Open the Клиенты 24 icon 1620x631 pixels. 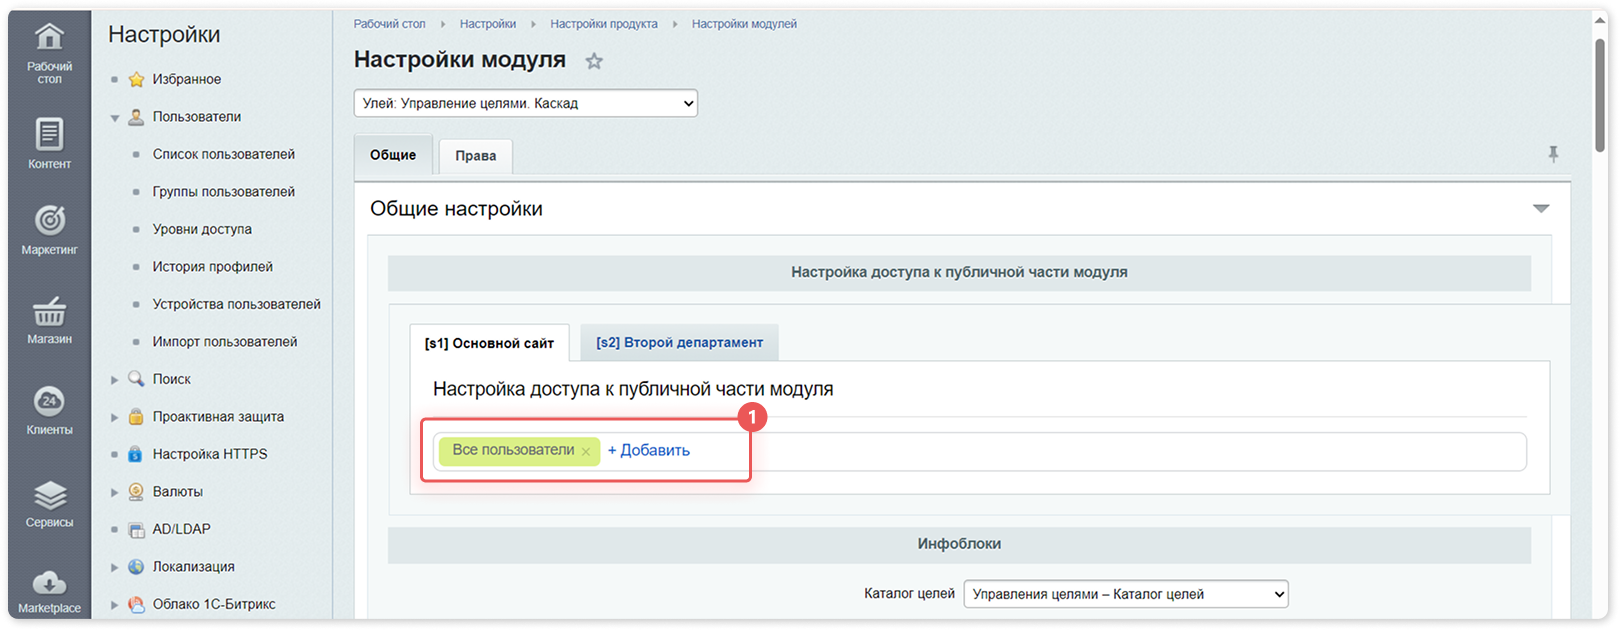49,402
